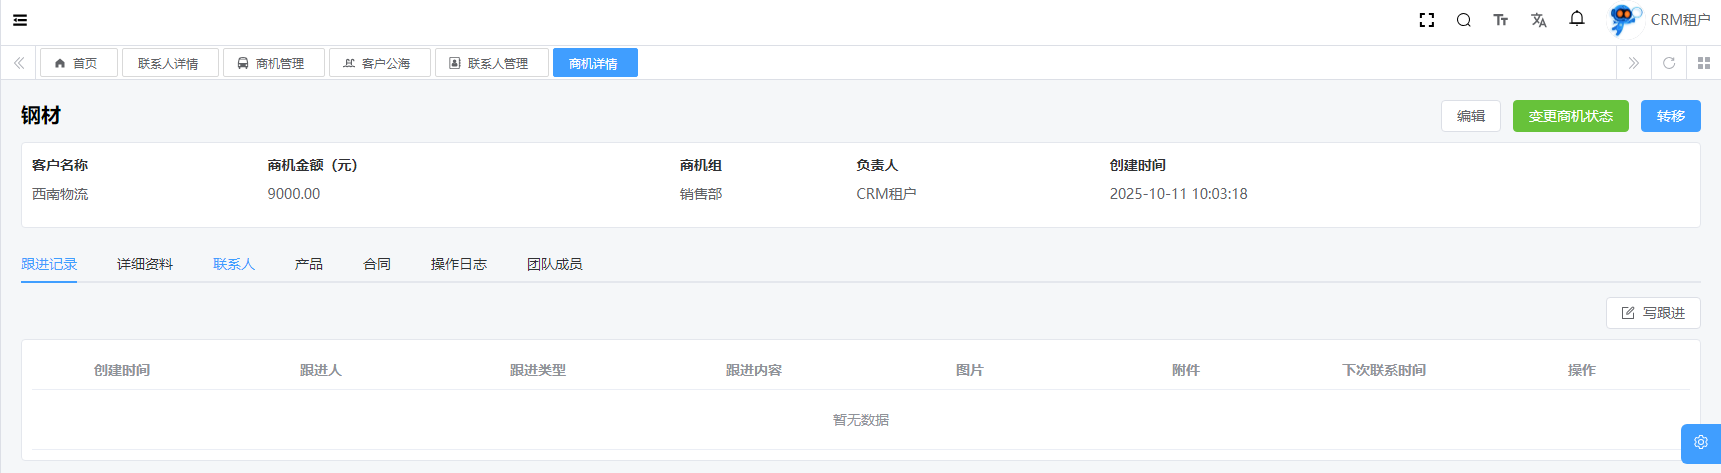Refresh the current tab page
The width and height of the screenshot is (1721, 473).
click(x=1669, y=63)
